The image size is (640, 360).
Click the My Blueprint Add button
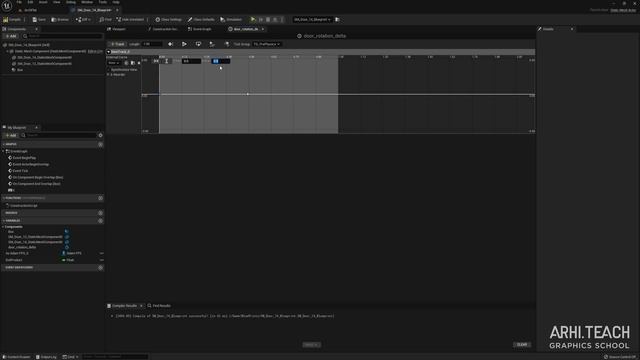11,135
